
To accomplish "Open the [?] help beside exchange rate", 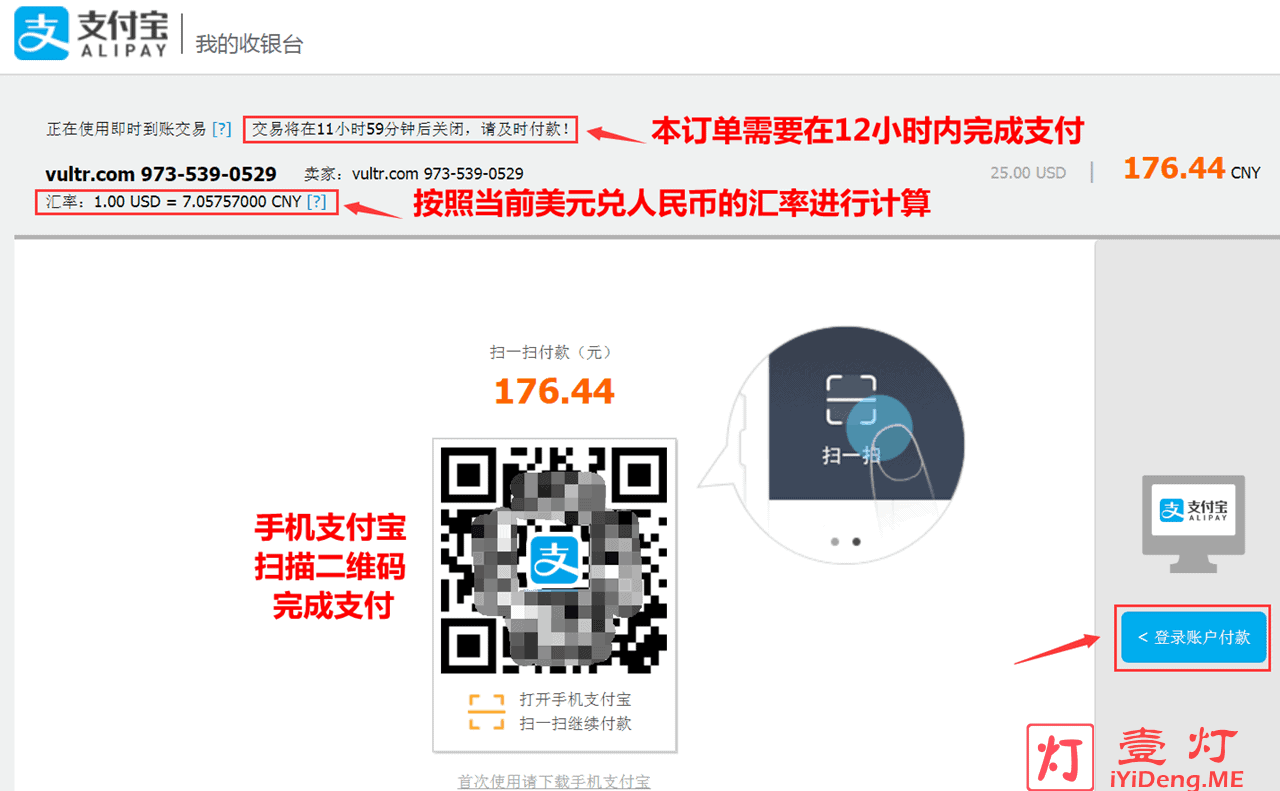I will [316, 202].
